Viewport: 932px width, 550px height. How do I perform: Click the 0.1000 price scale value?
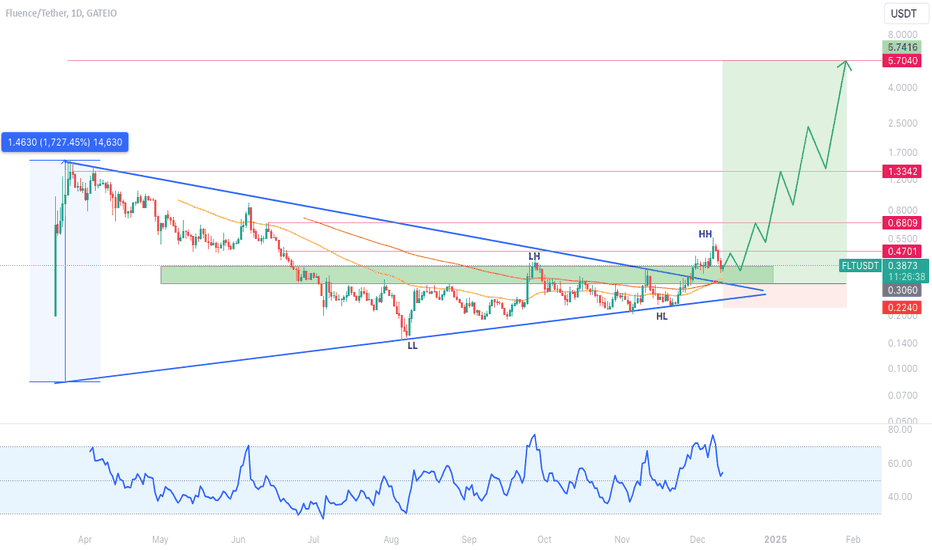point(903,369)
